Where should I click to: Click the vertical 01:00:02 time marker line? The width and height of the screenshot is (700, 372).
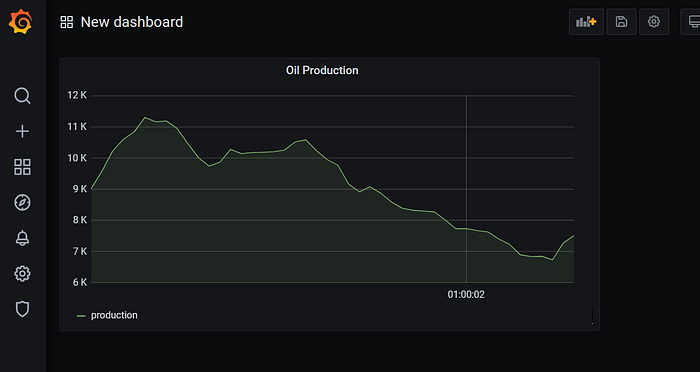coord(467,189)
